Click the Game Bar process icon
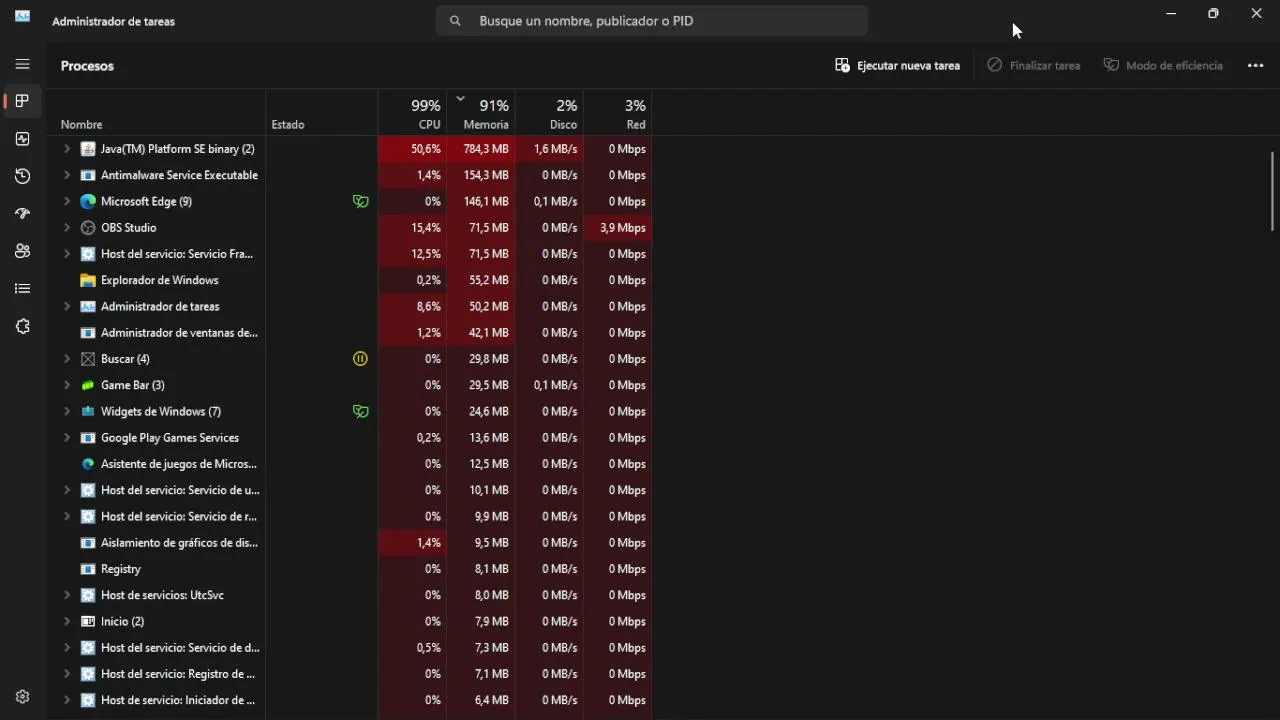The height and width of the screenshot is (720, 1280). point(88,385)
